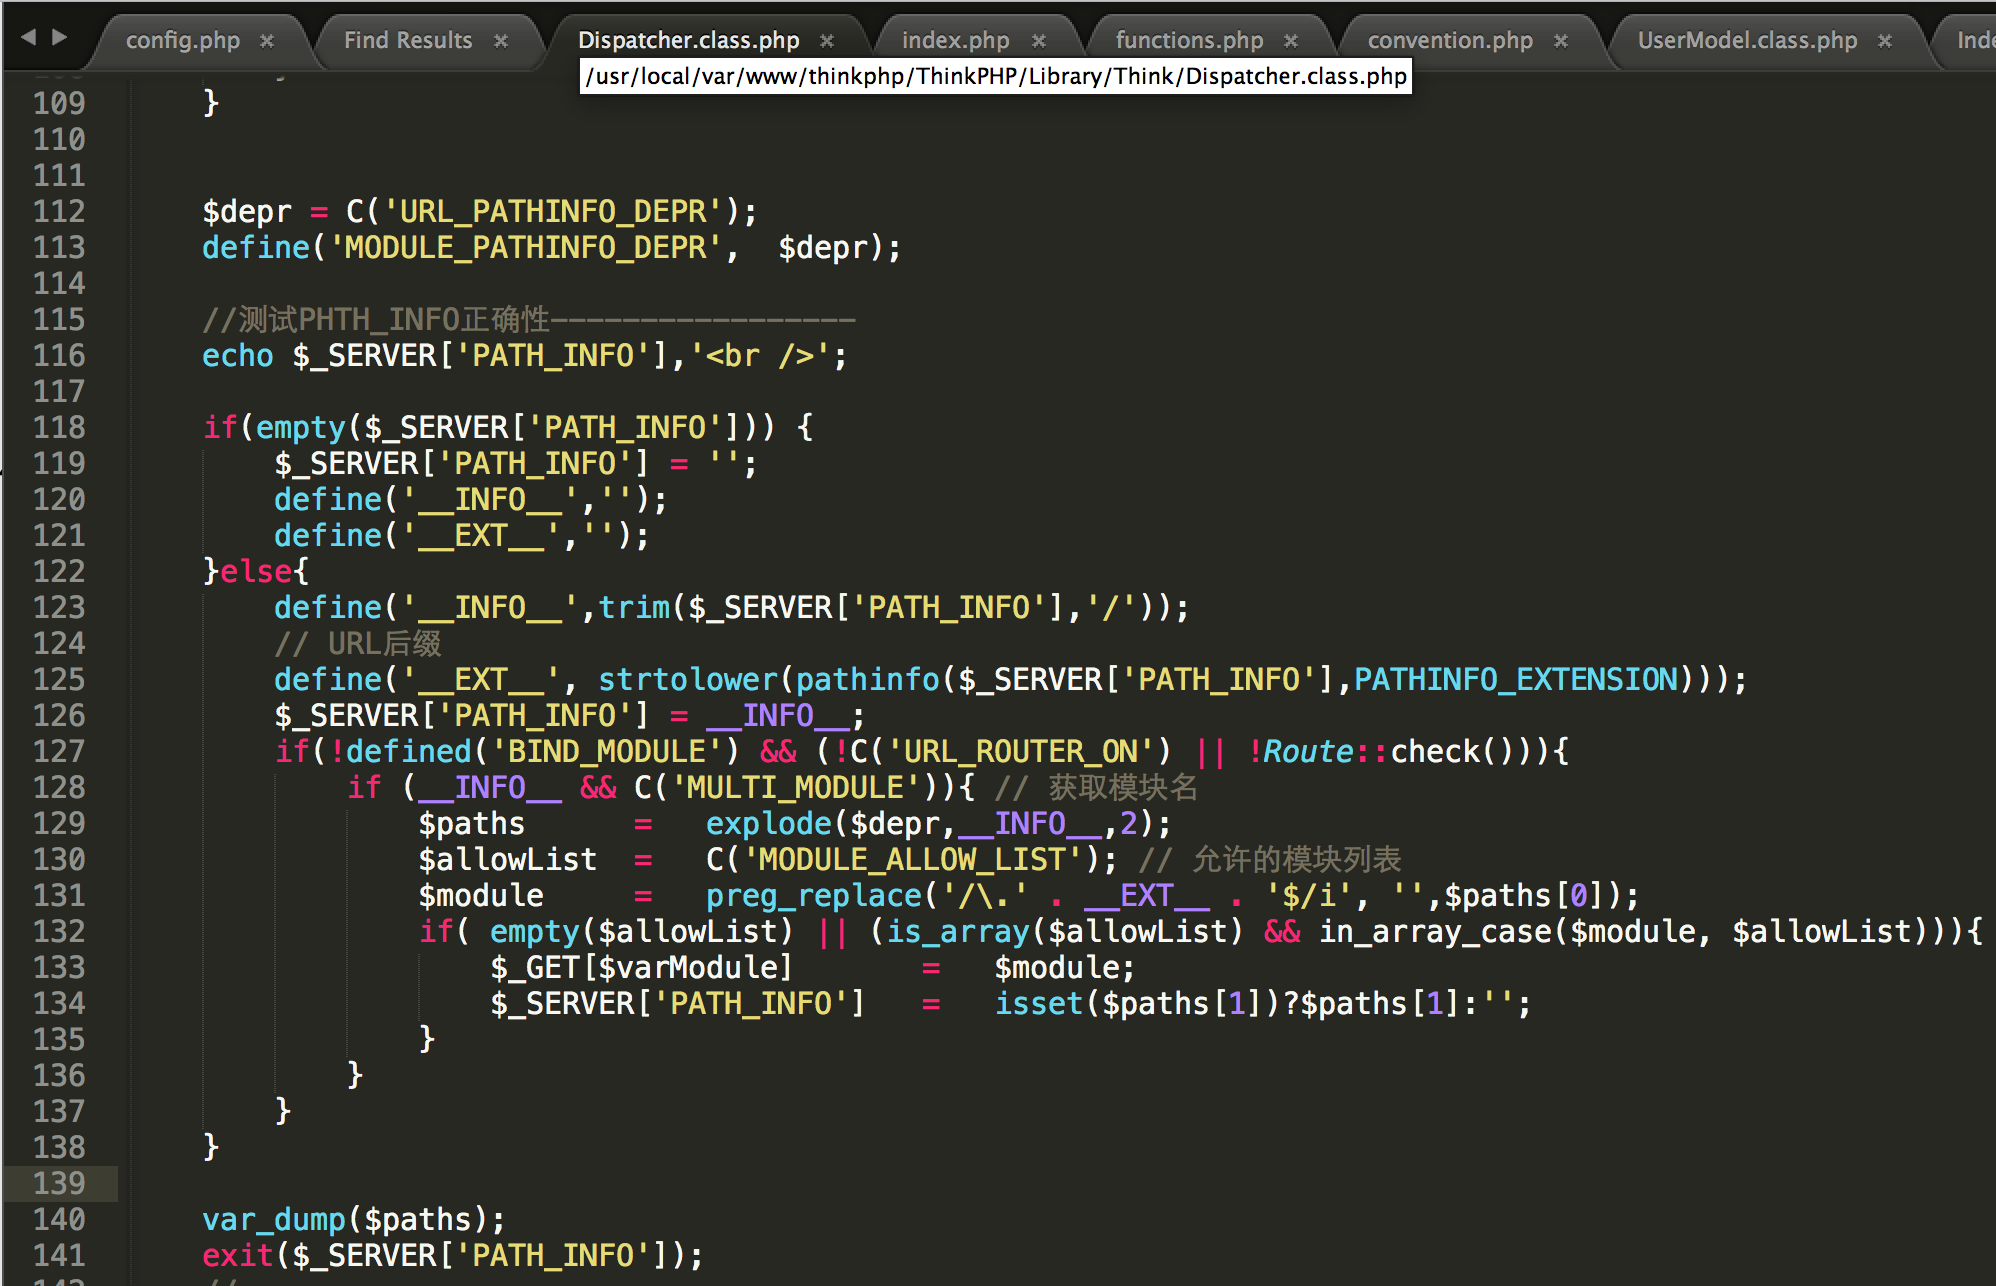Image resolution: width=1996 pixels, height=1286 pixels.
Task: Click the var_dump function call
Action: tap(274, 1219)
